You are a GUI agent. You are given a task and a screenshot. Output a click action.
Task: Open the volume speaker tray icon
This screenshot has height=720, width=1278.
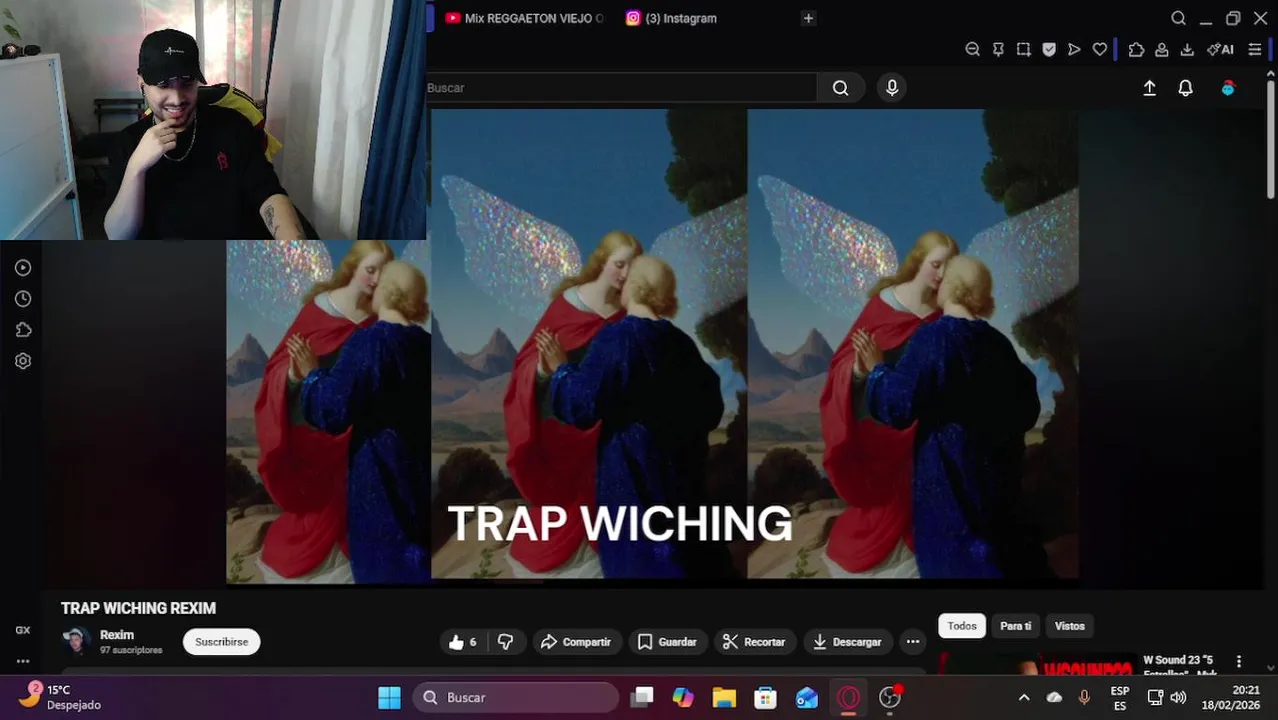(1178, 698)
